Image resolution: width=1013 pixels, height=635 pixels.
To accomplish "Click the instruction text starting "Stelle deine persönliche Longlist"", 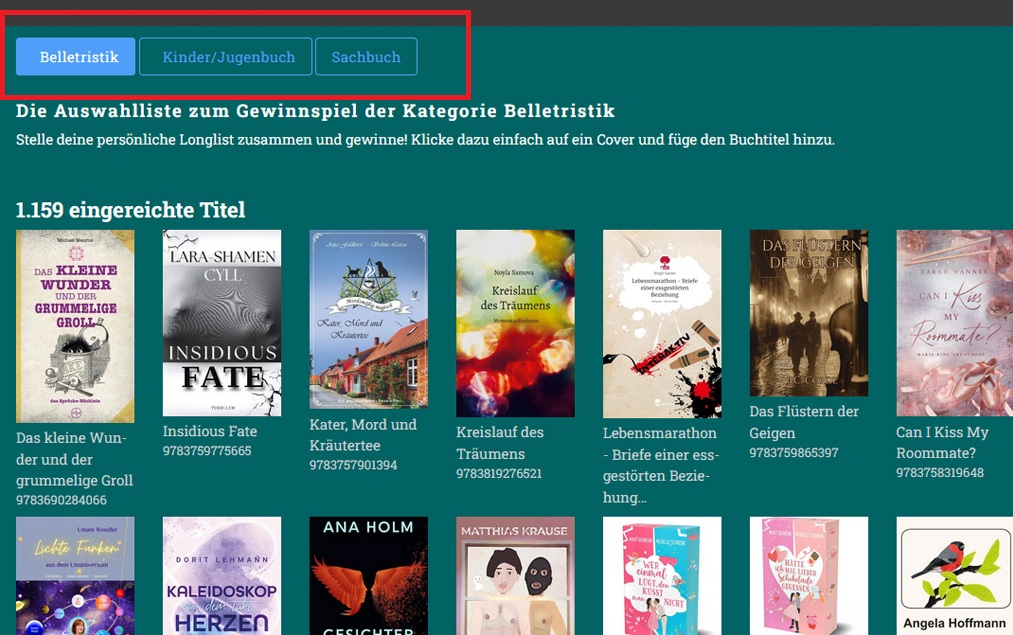I will [425, 140].
